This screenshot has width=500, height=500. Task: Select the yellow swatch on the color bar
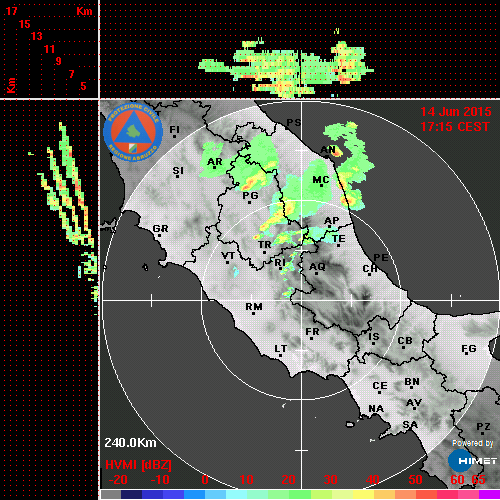click(x=363, y=494)
